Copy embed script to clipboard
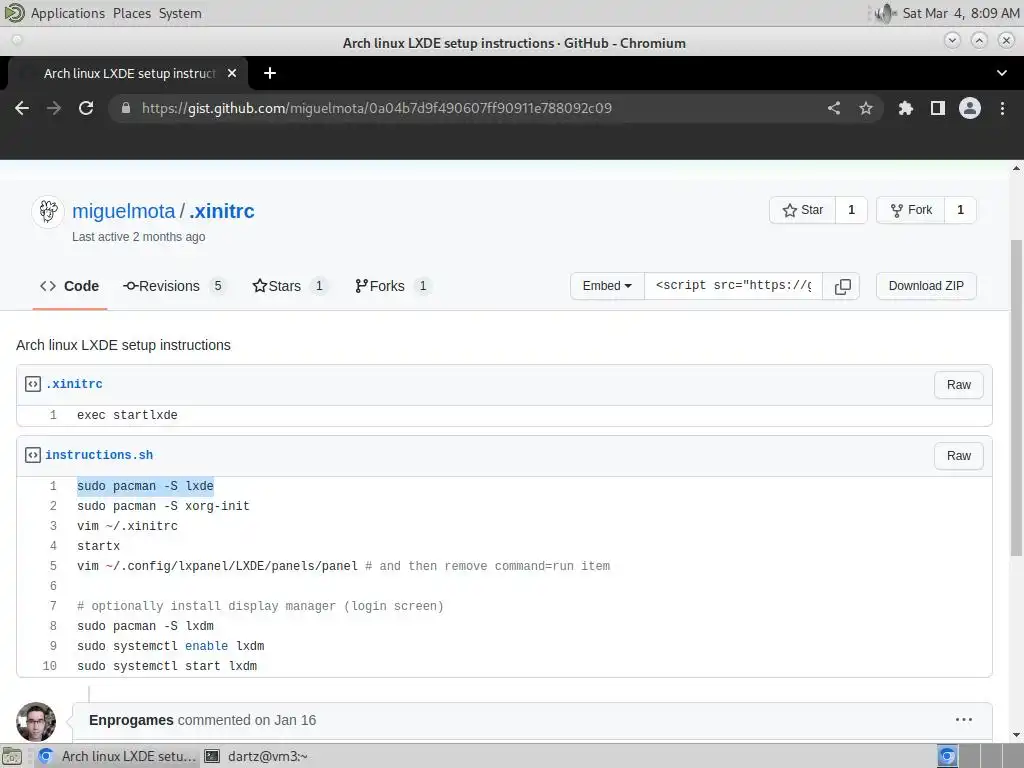Screen dimensions: 1024x768 pos(842,286)
